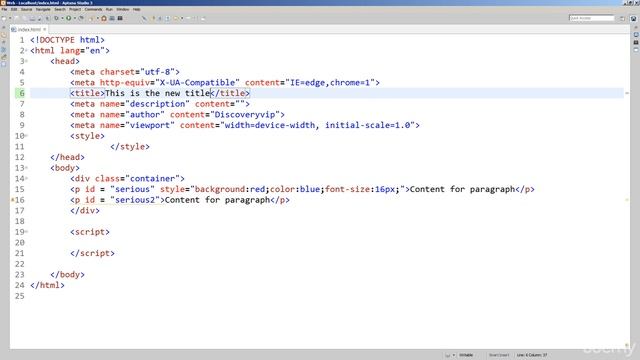This screenshot has width=640, height=360.
Task: Click 'container' class value on line 14
Action: click(x=152, y=178)
